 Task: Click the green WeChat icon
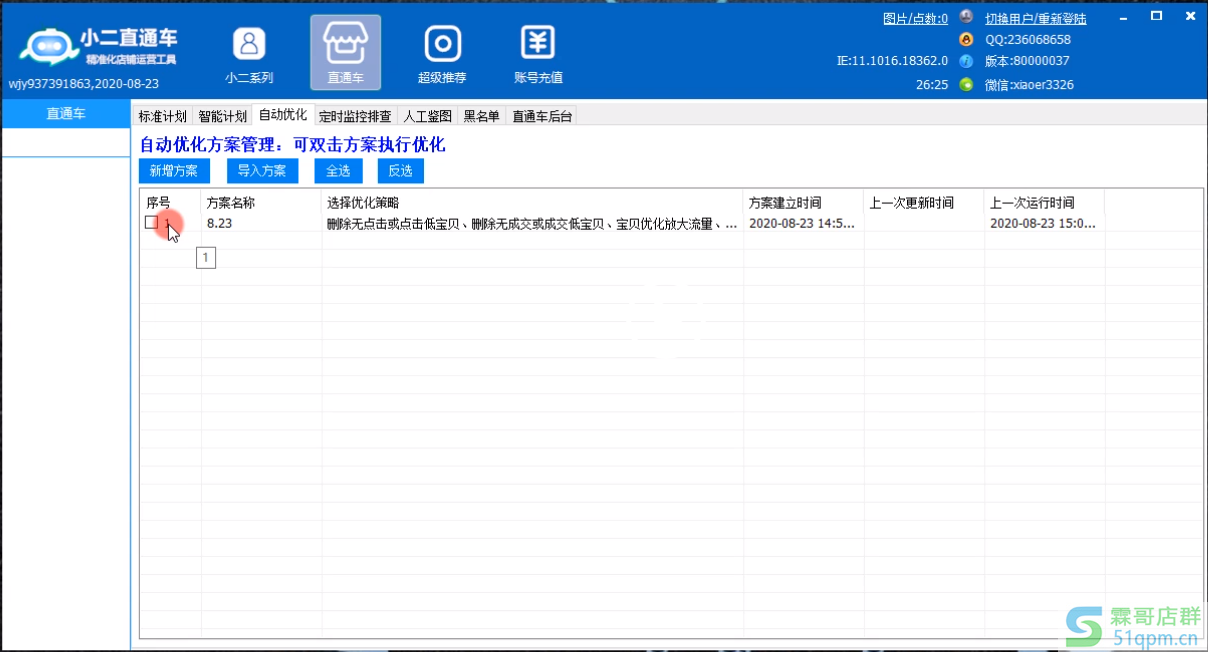click(966, 85)
